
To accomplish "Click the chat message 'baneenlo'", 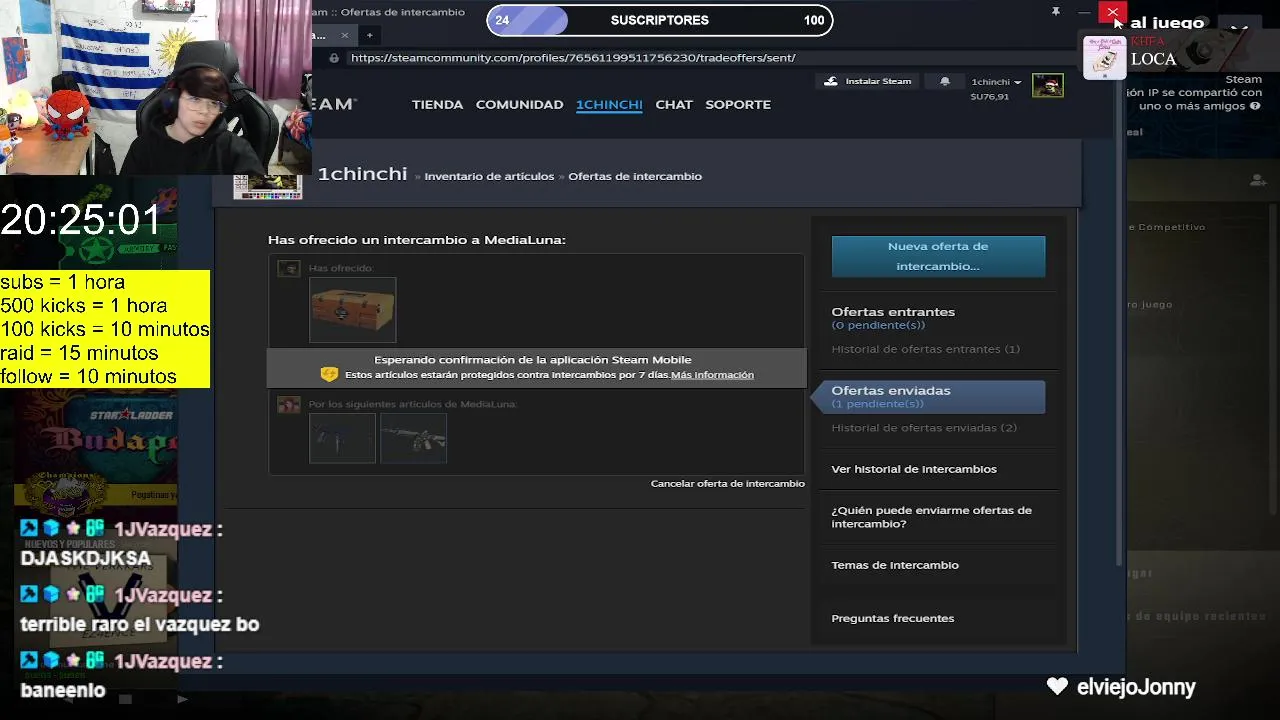I will 62,689.
